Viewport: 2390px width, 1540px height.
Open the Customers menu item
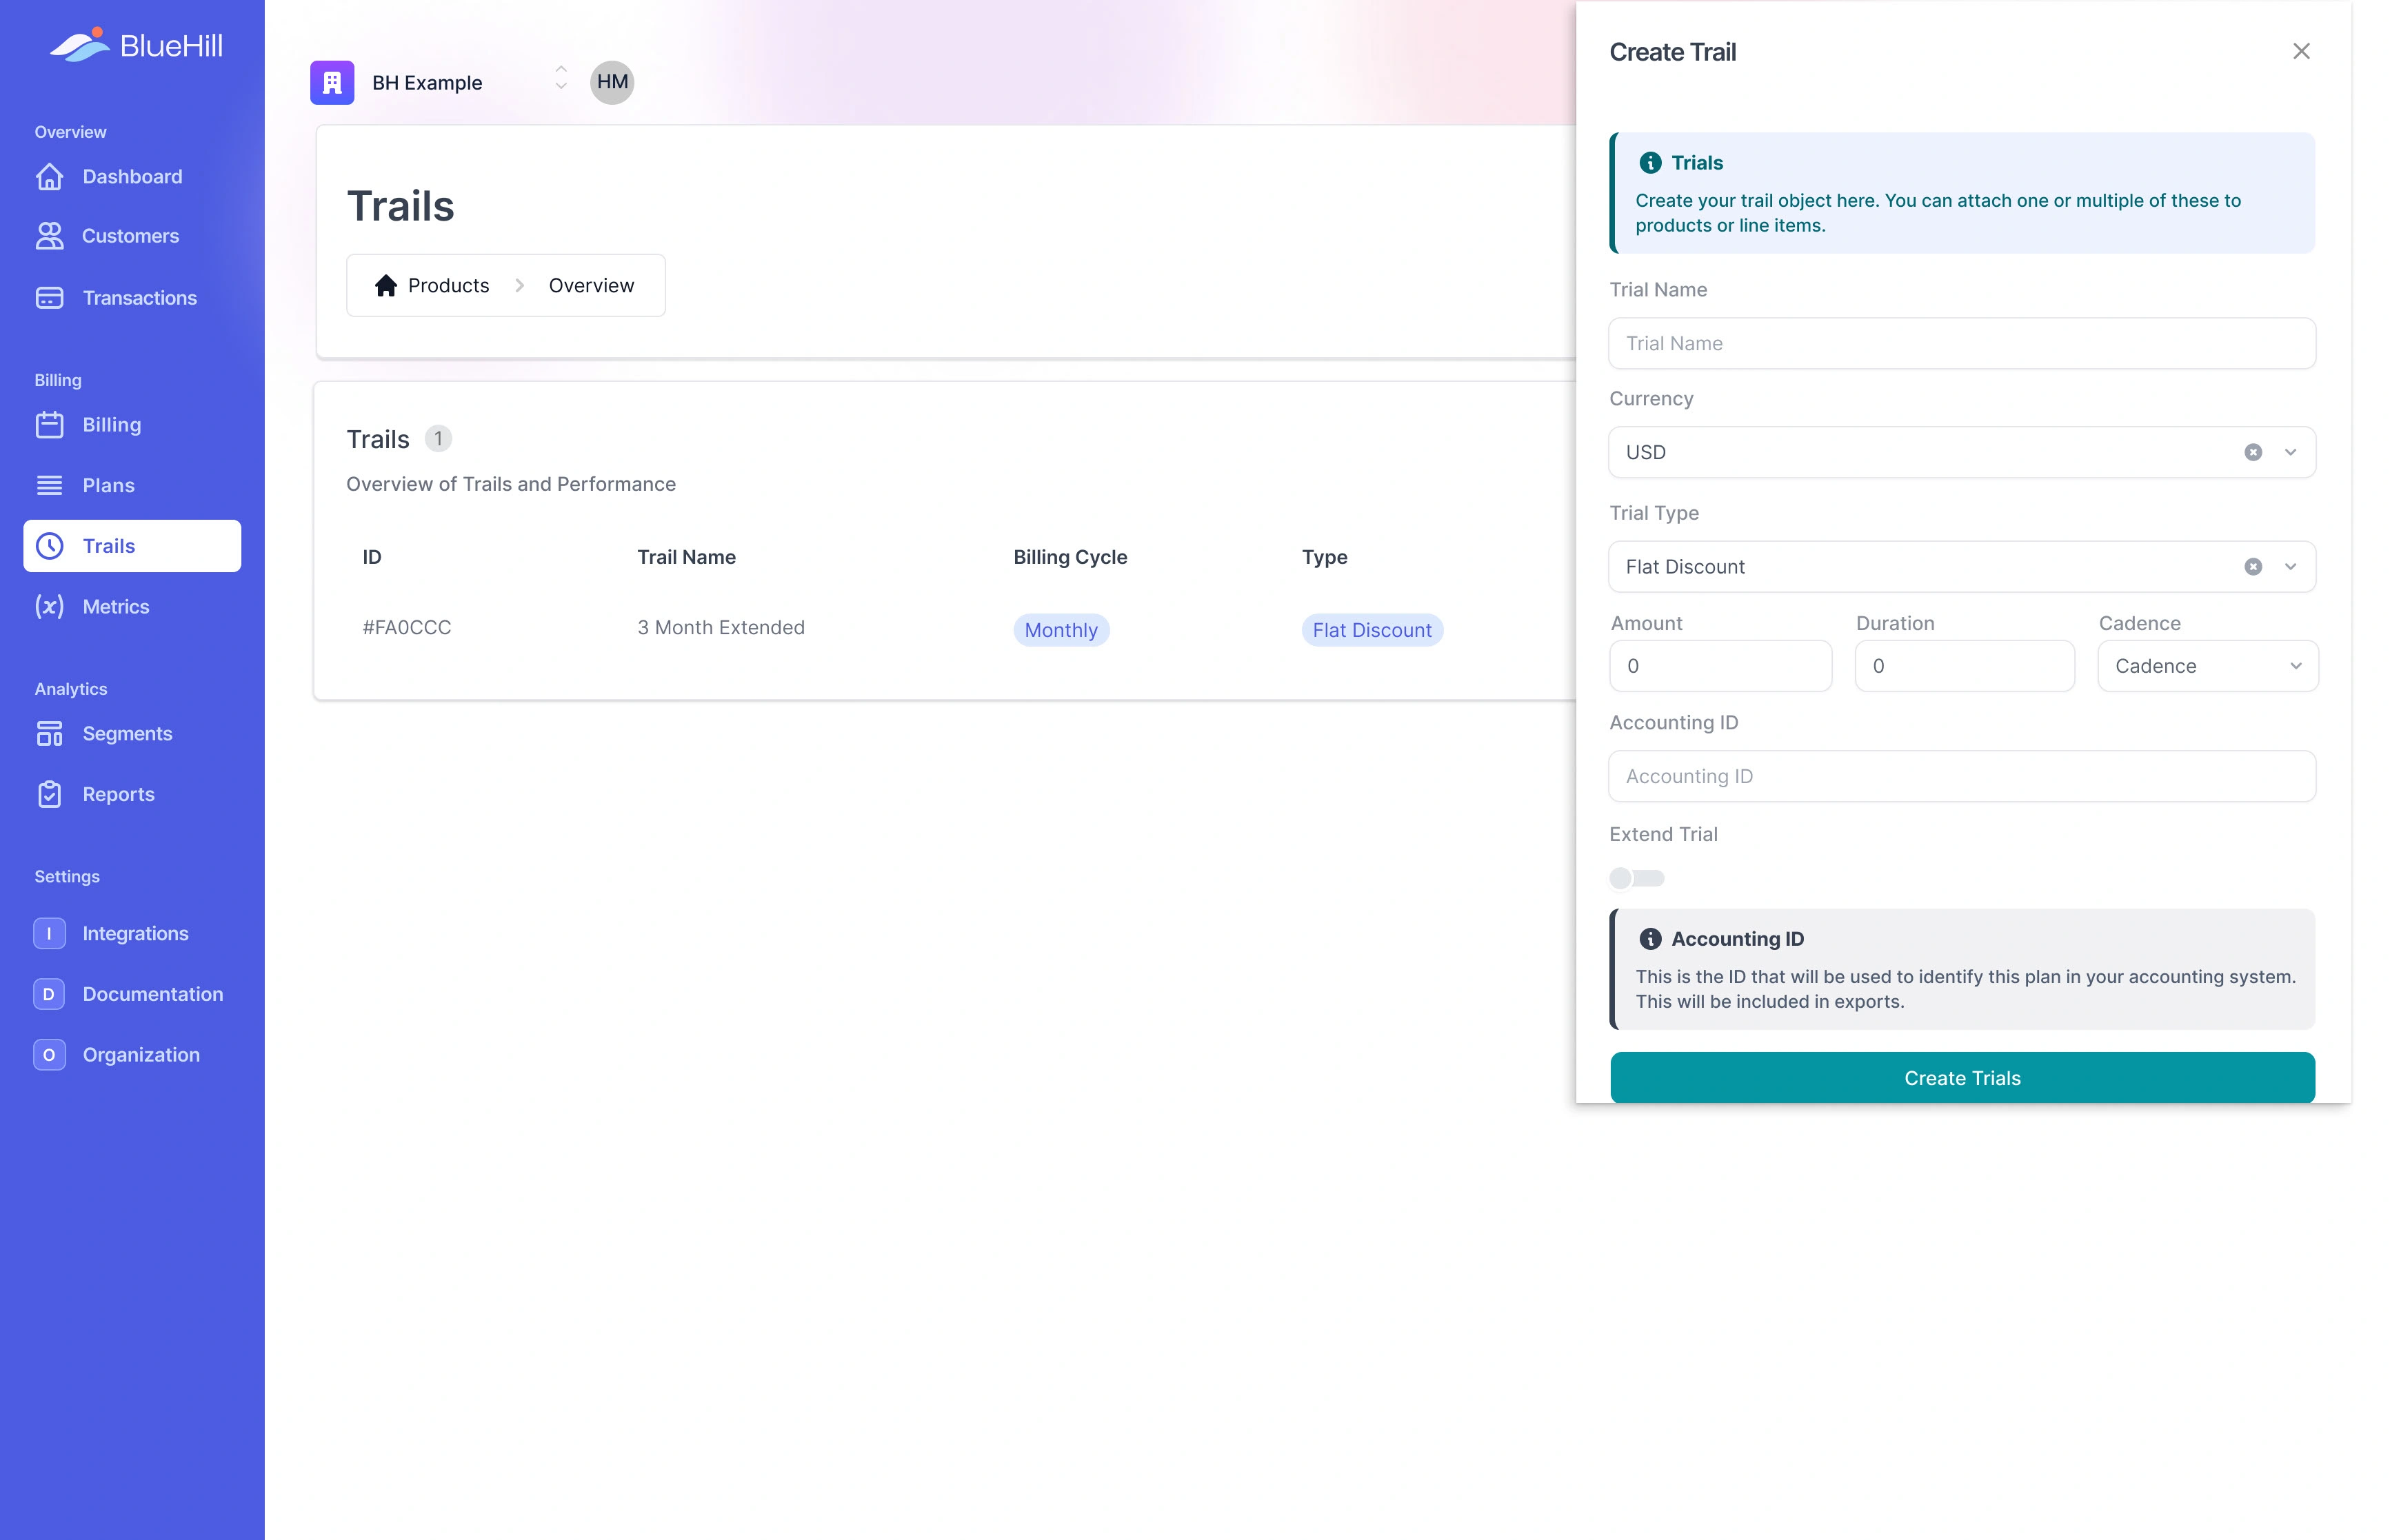tap(132, 236)
